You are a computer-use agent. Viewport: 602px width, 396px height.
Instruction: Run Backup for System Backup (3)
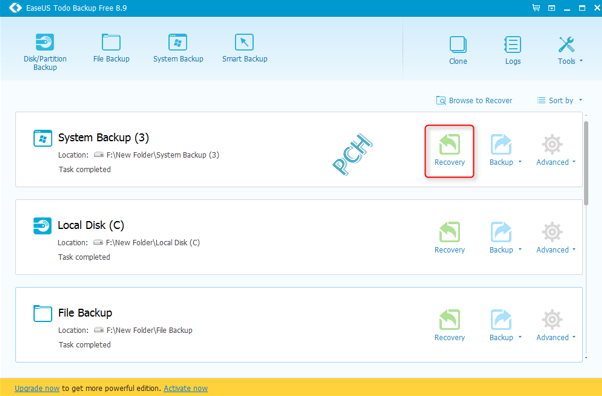(x=501, y=150)
